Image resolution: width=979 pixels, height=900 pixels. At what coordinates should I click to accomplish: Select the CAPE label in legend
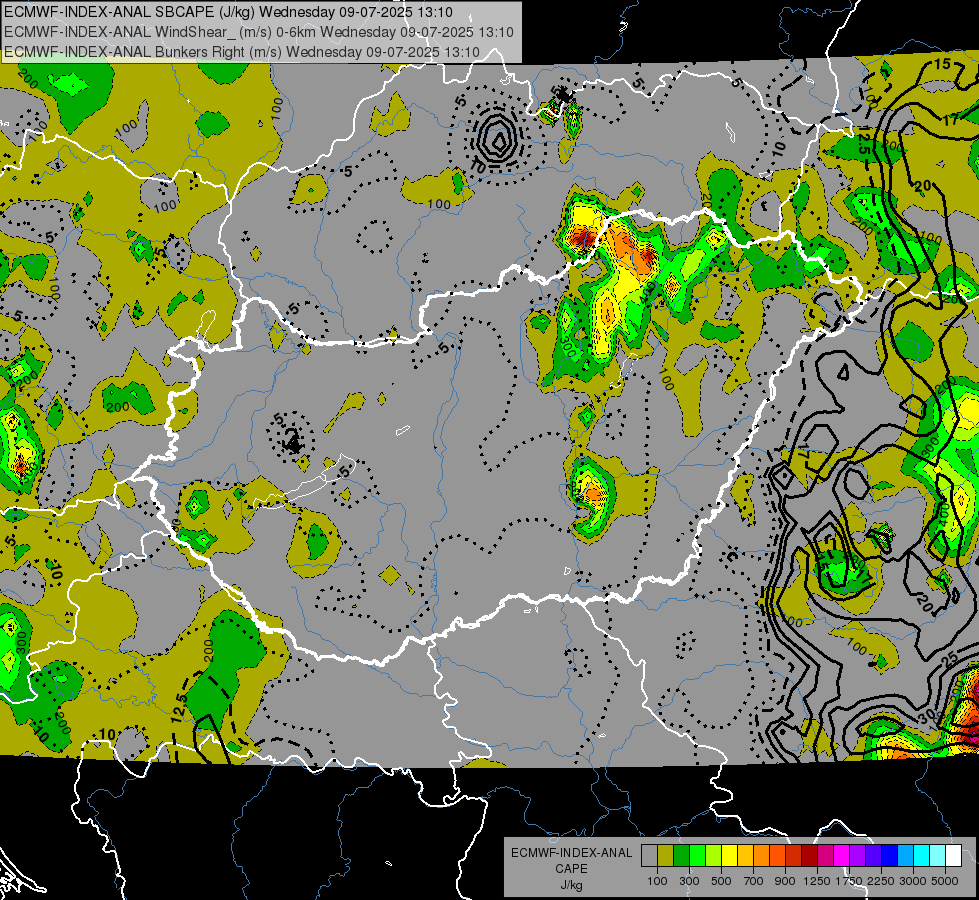[571, 869]
